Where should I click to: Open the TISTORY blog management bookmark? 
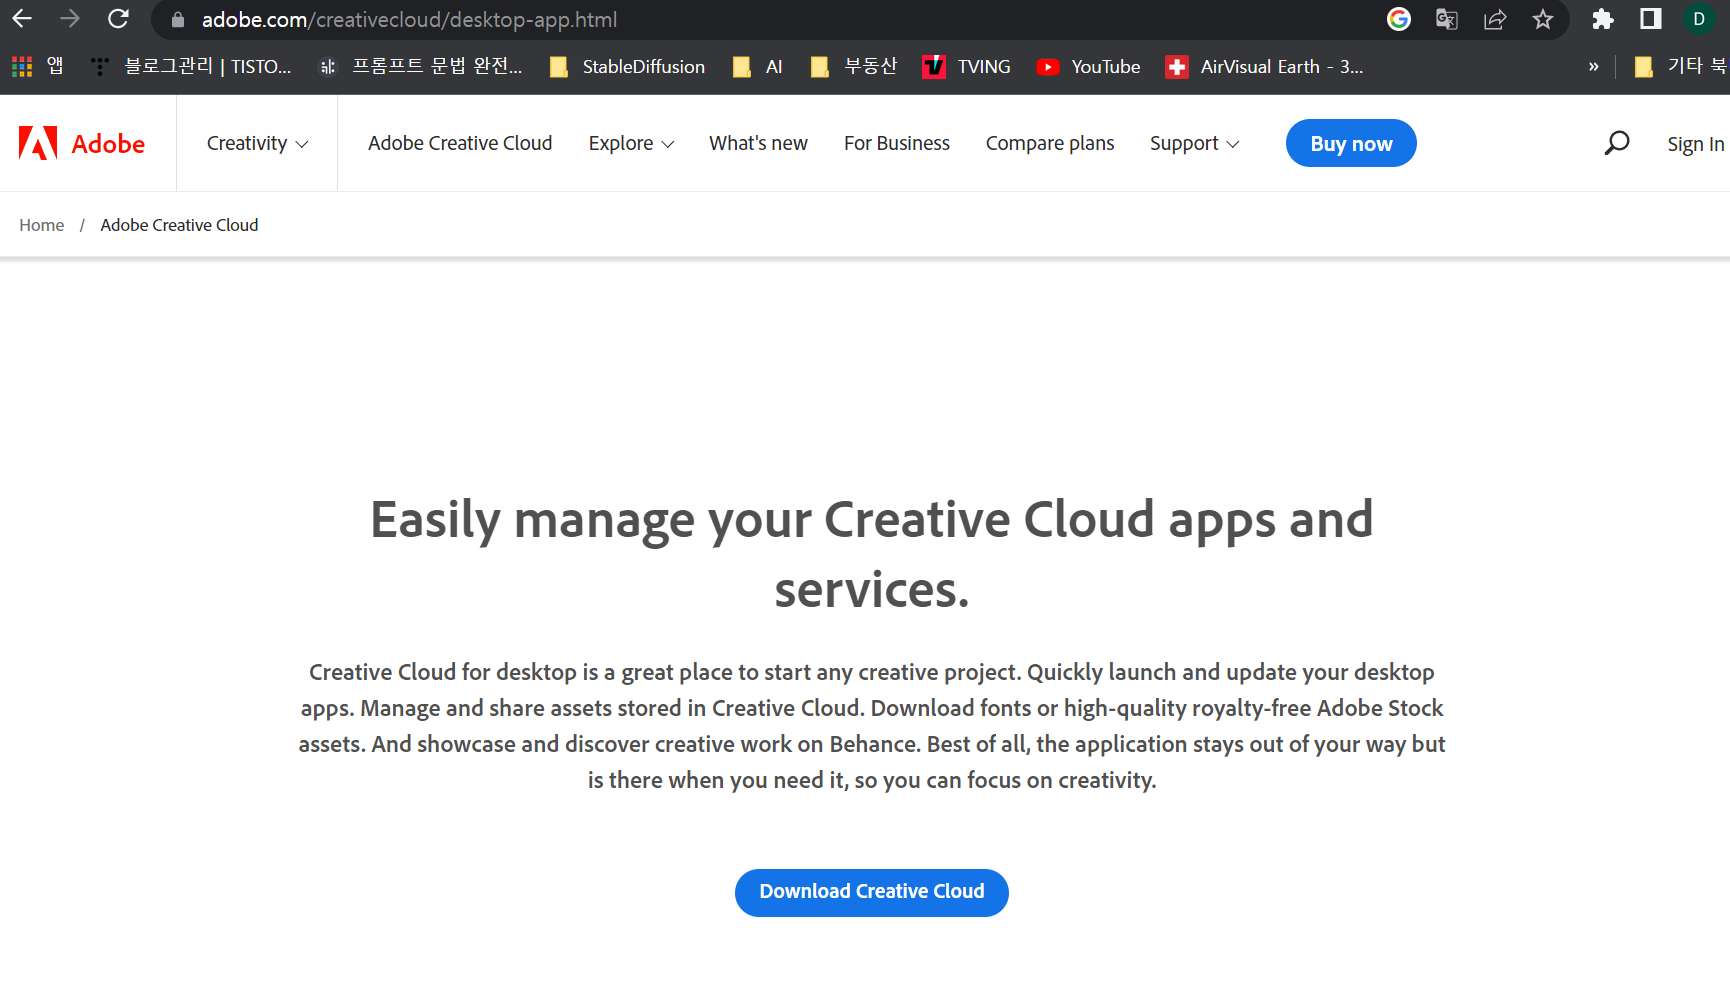click(x=190, y=66)
